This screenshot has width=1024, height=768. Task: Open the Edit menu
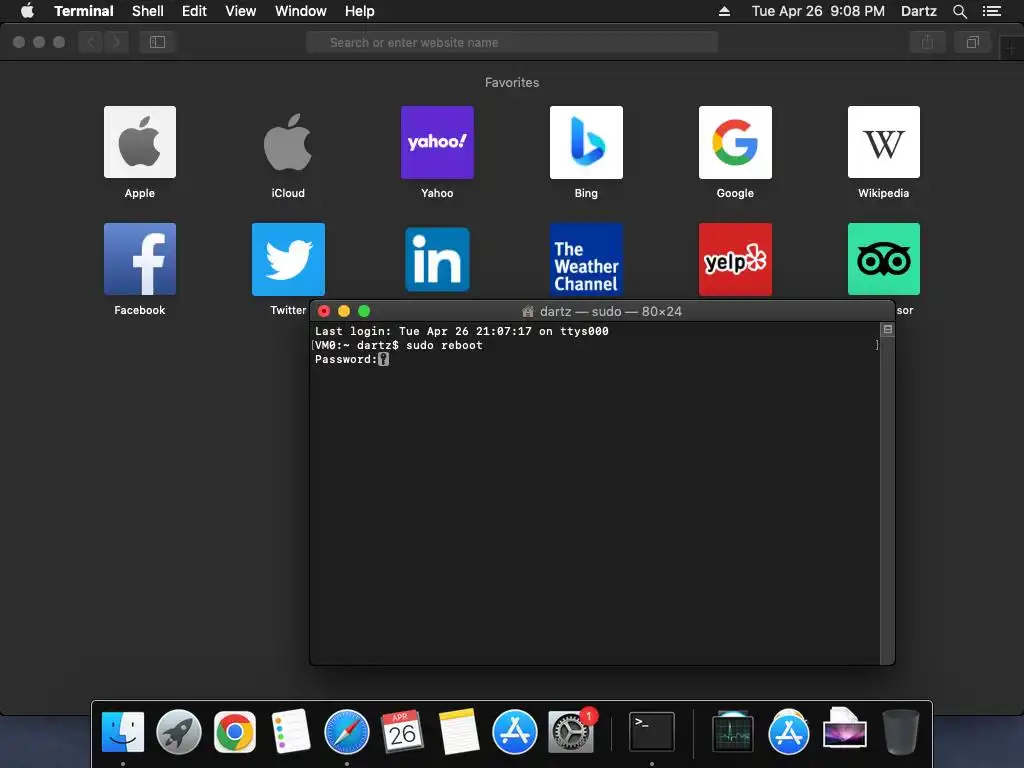click(194, 11)
